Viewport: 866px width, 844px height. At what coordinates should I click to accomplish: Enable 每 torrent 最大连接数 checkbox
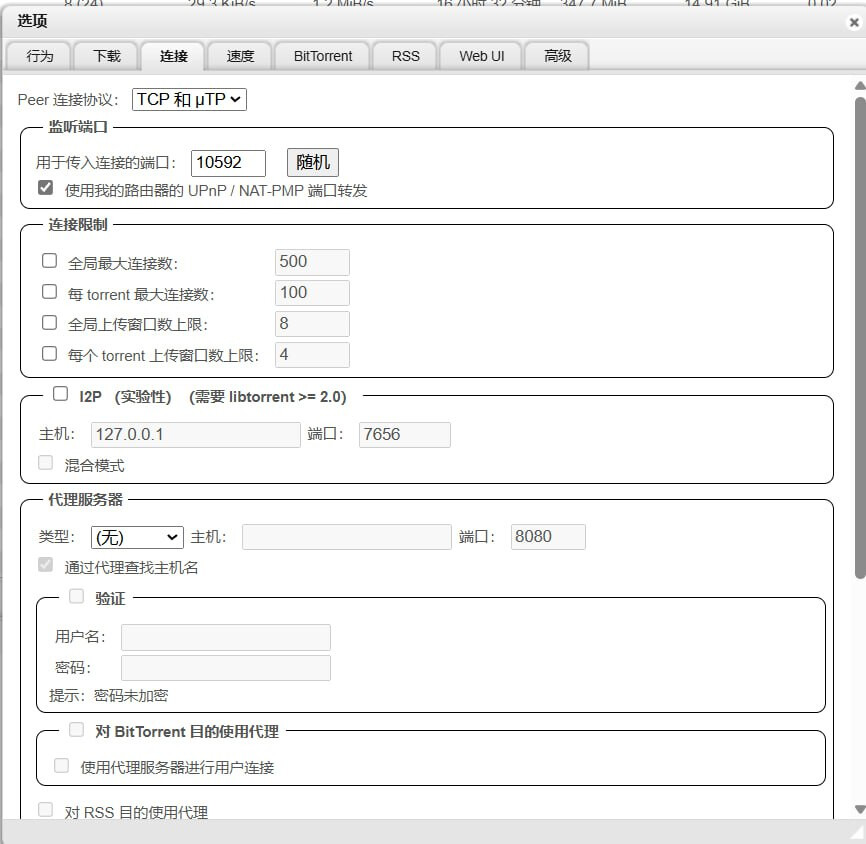pos(49,291)
